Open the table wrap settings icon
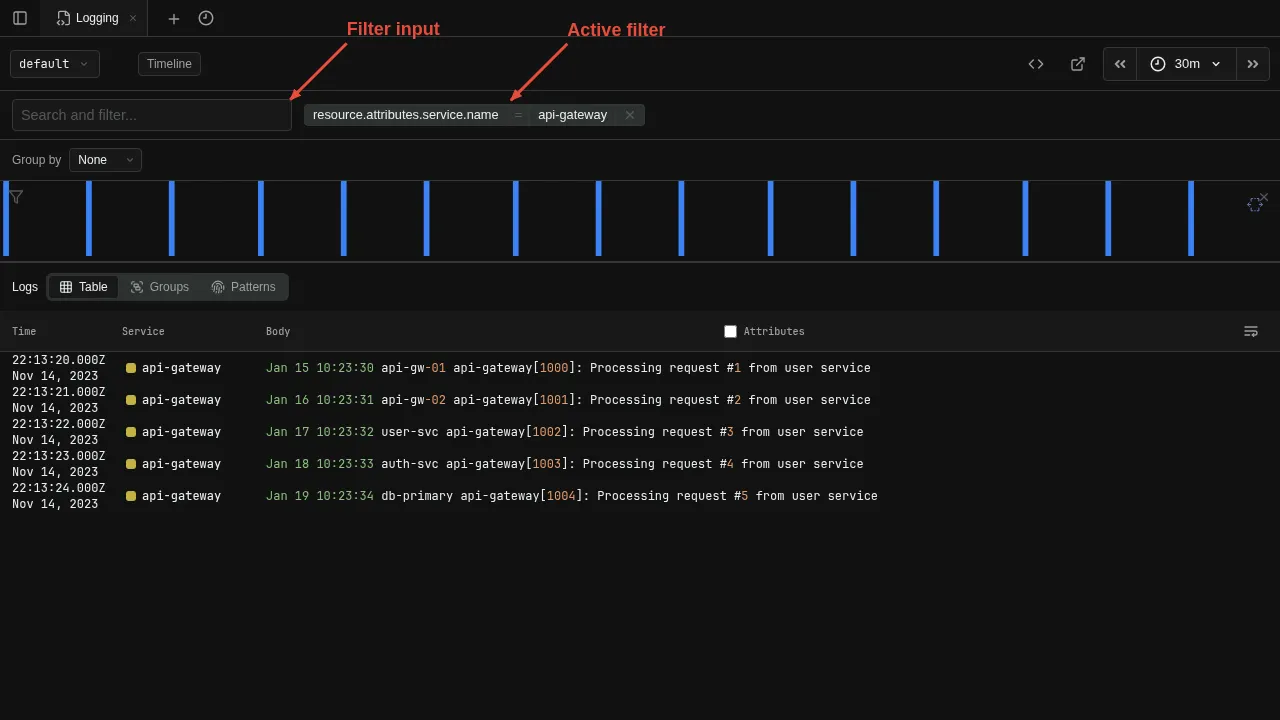Viewport: 1280px width, 720px height. tap(1251, 331)
